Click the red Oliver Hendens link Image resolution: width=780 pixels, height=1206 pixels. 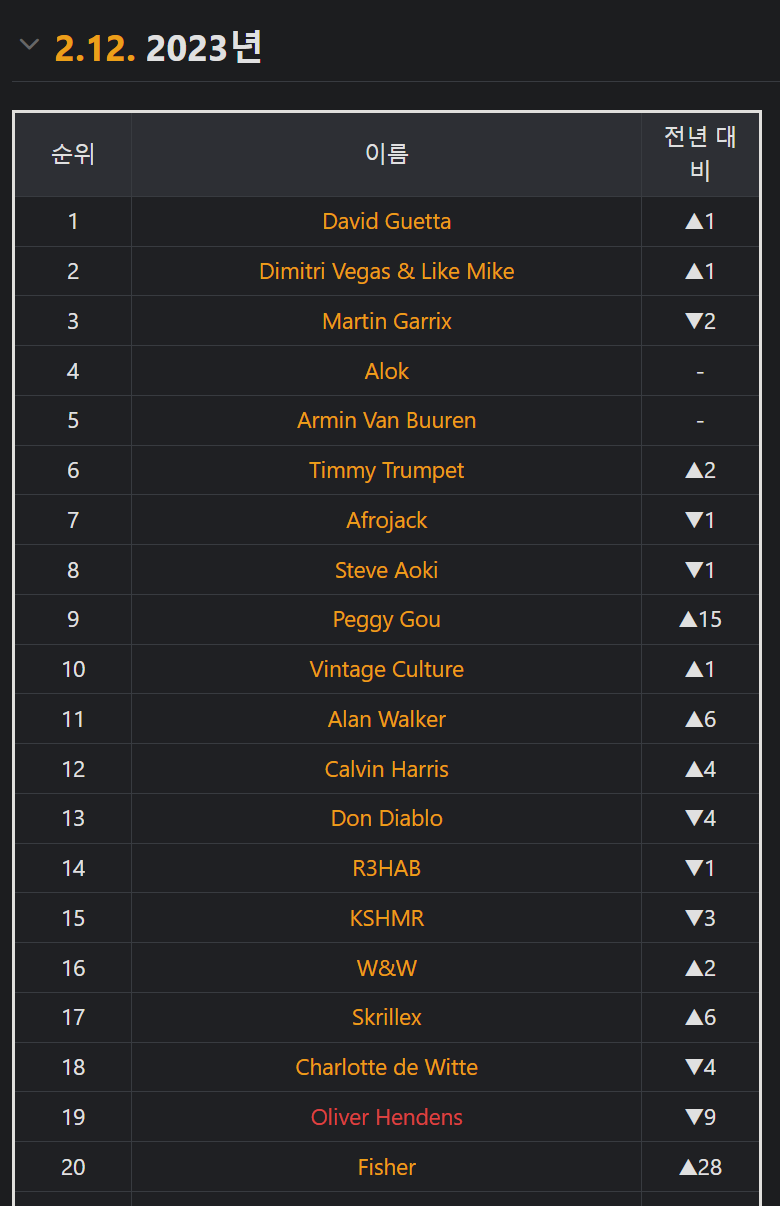[x=386, y=1117]
